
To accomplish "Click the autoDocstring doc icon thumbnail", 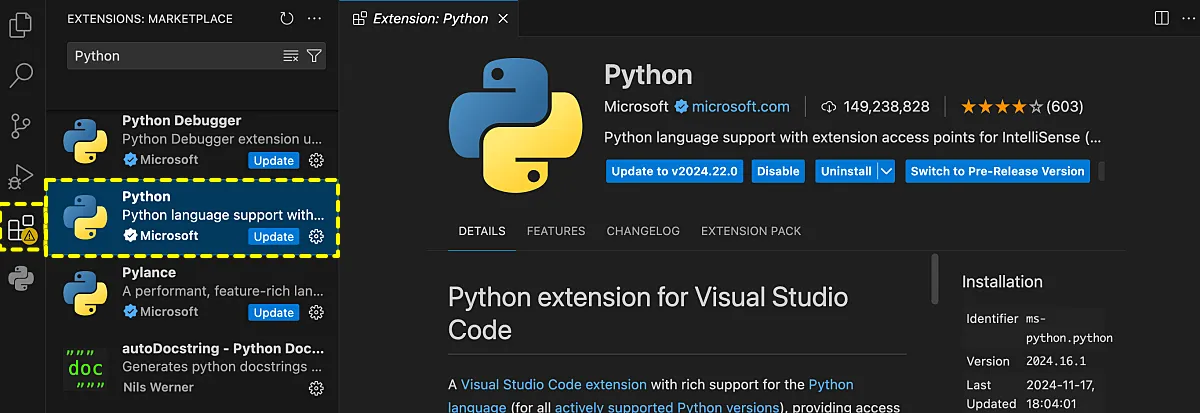I will tap(85, 368).
